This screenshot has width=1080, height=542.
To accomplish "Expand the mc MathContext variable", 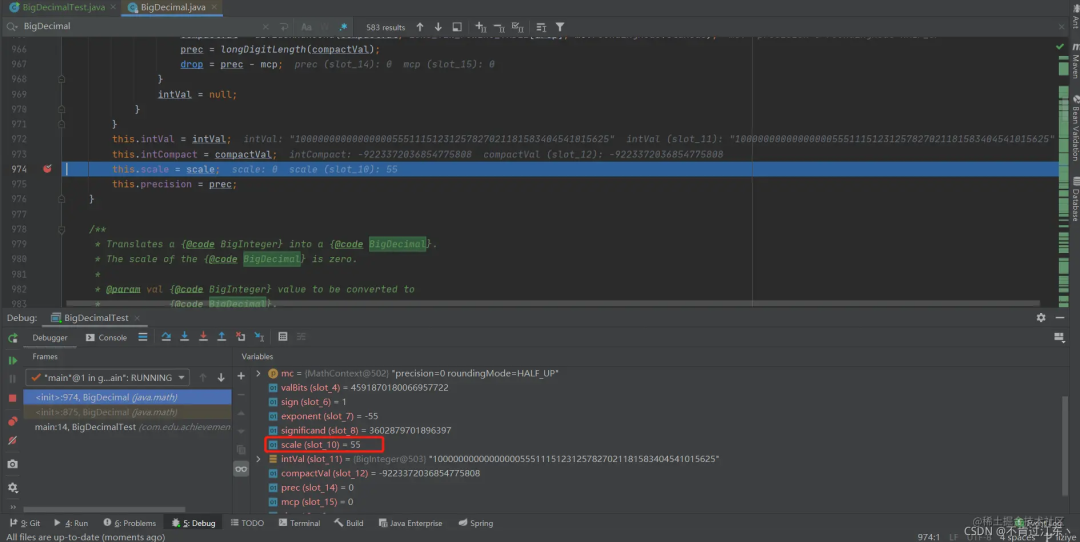I will coord(258,373).
